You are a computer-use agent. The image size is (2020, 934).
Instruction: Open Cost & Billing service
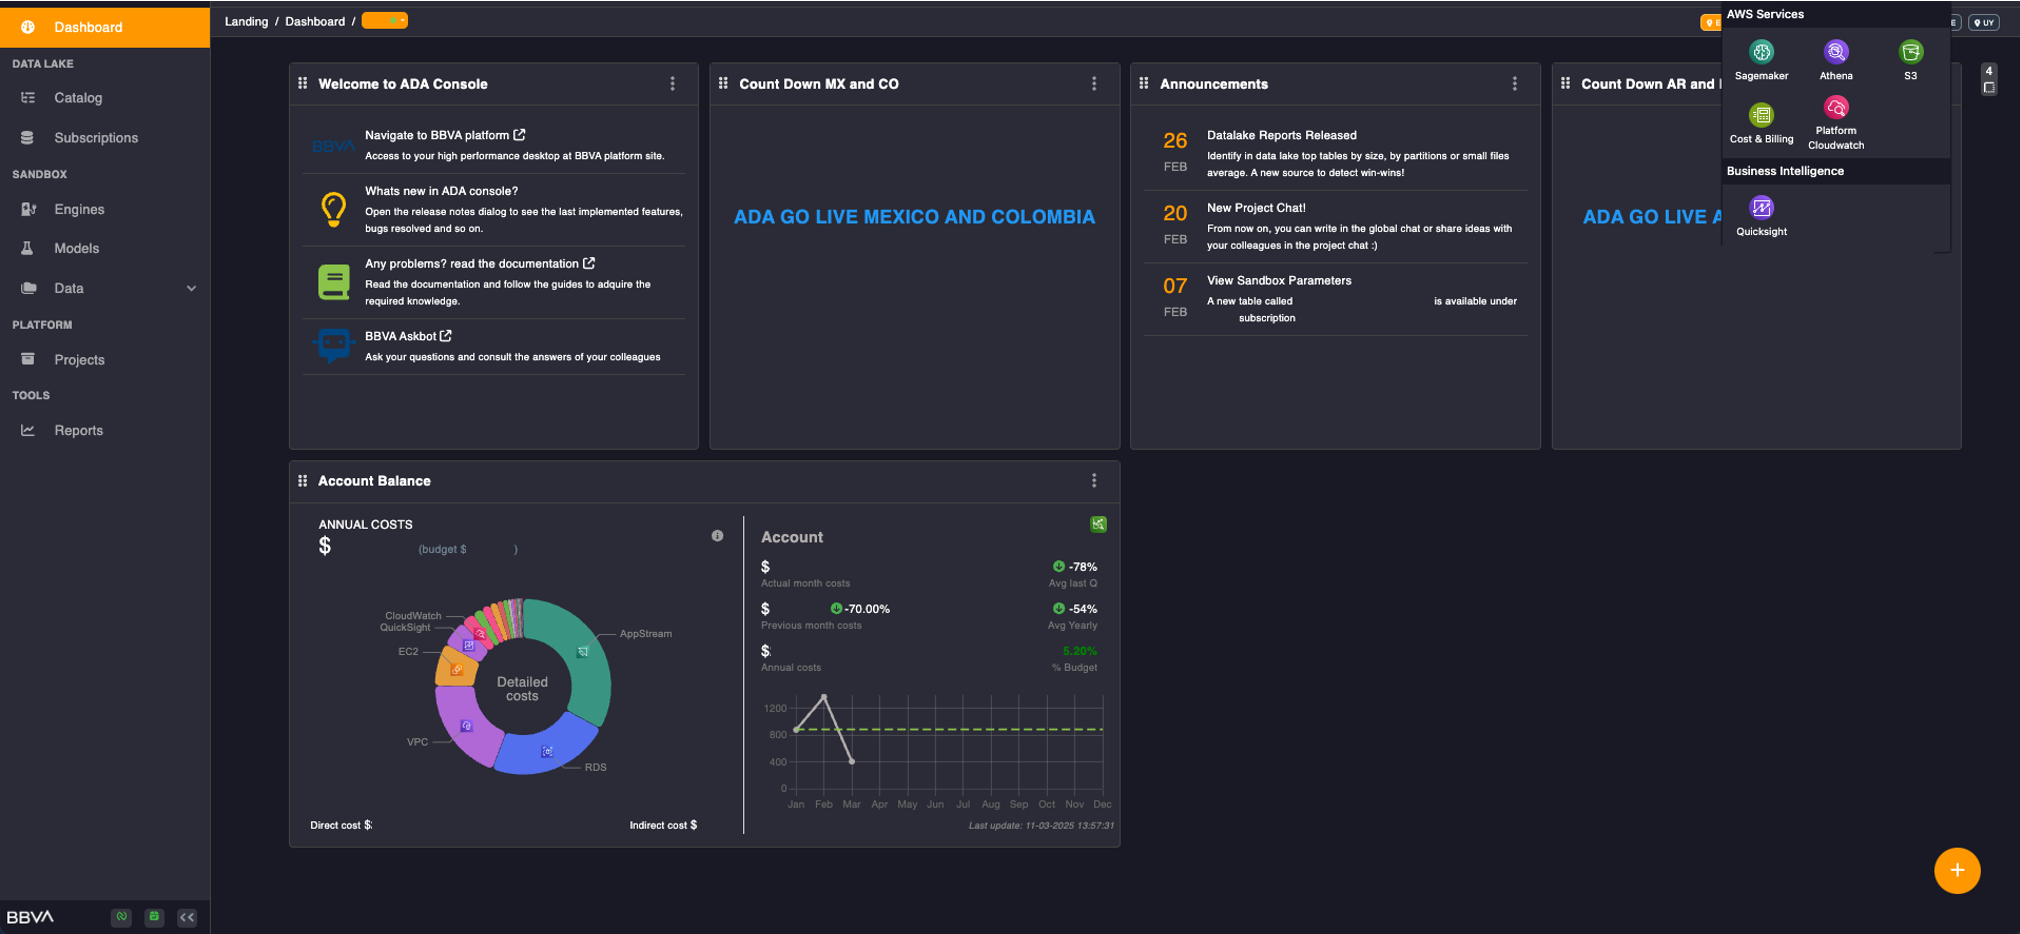[x=1761, y=116]
